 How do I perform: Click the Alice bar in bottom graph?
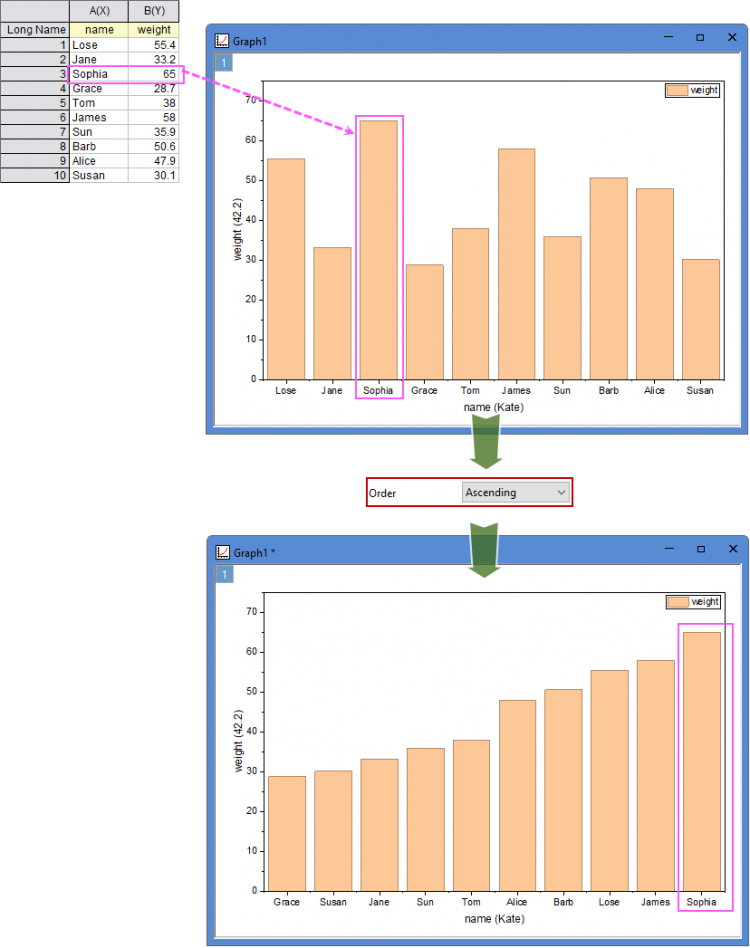point(517,796)
